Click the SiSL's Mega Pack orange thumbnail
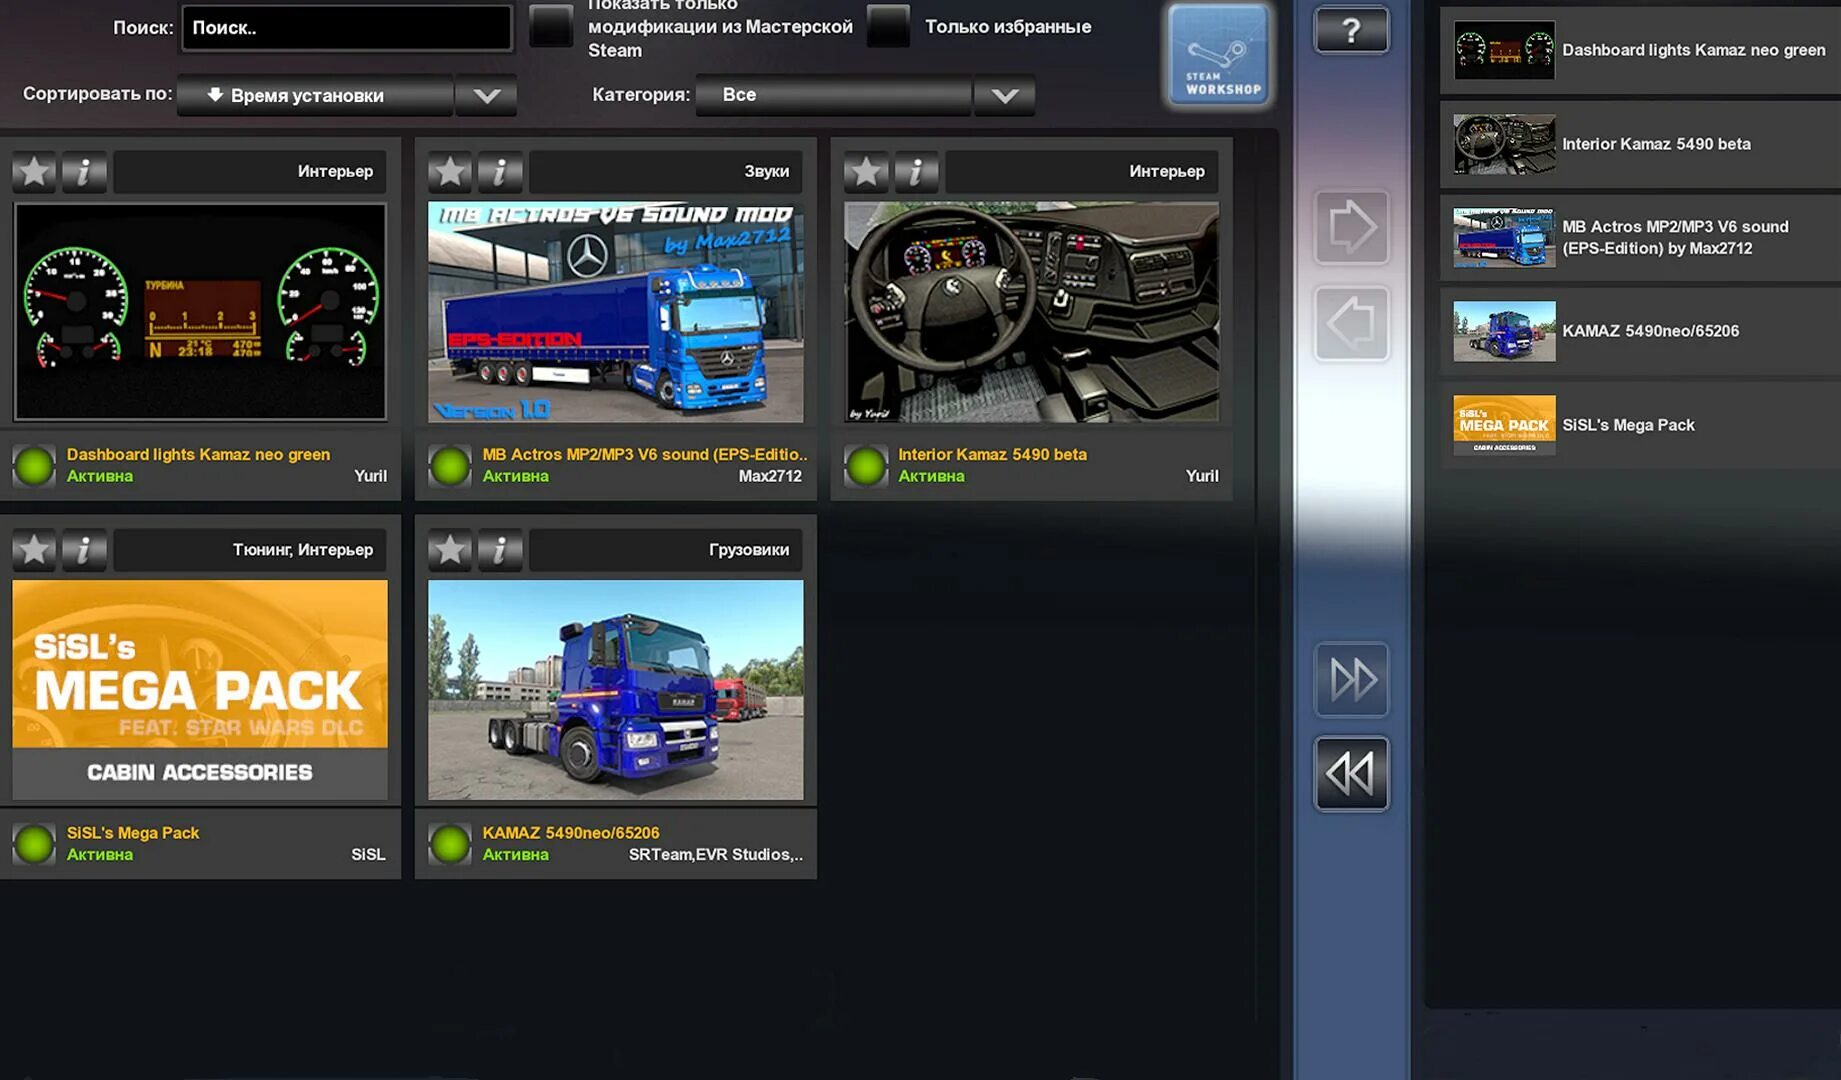 [x=200, y=690]
